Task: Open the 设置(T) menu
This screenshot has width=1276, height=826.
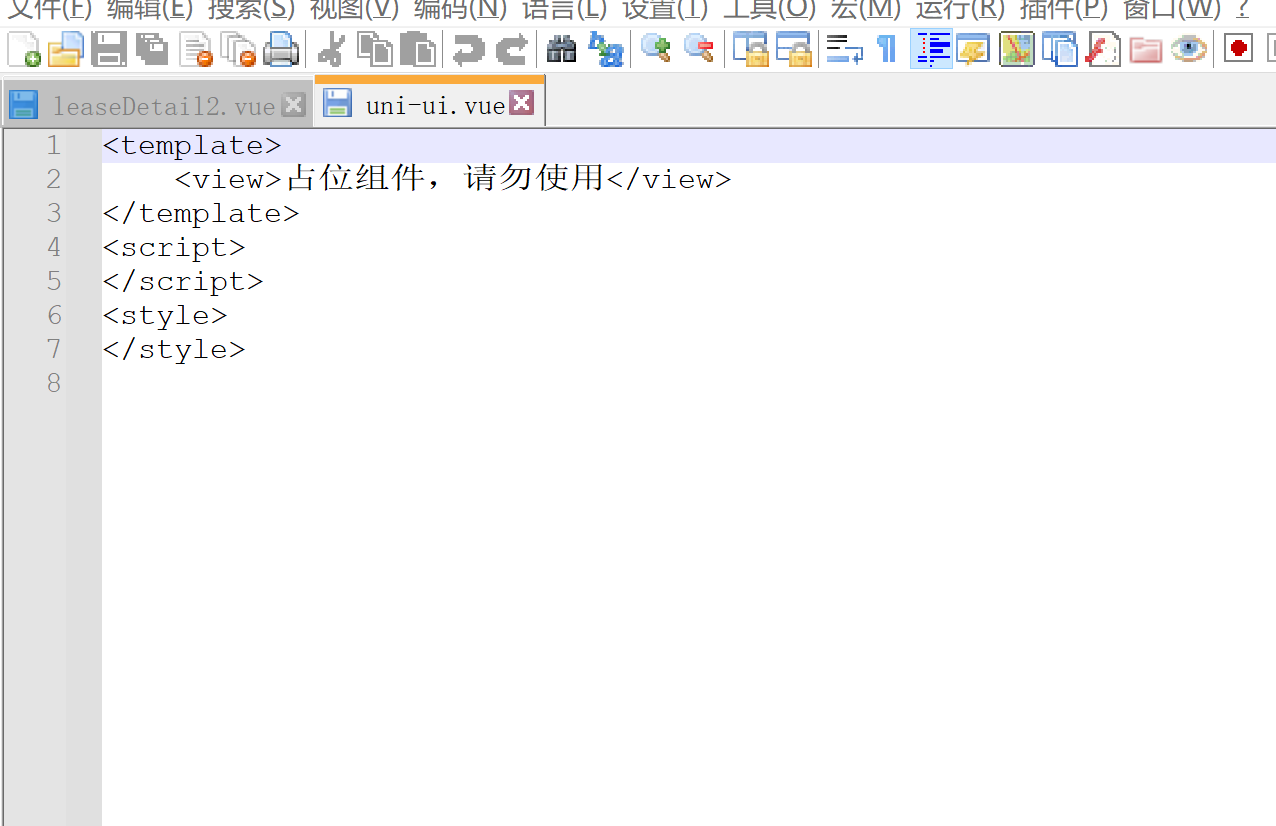Action: (x=665, y=9)
